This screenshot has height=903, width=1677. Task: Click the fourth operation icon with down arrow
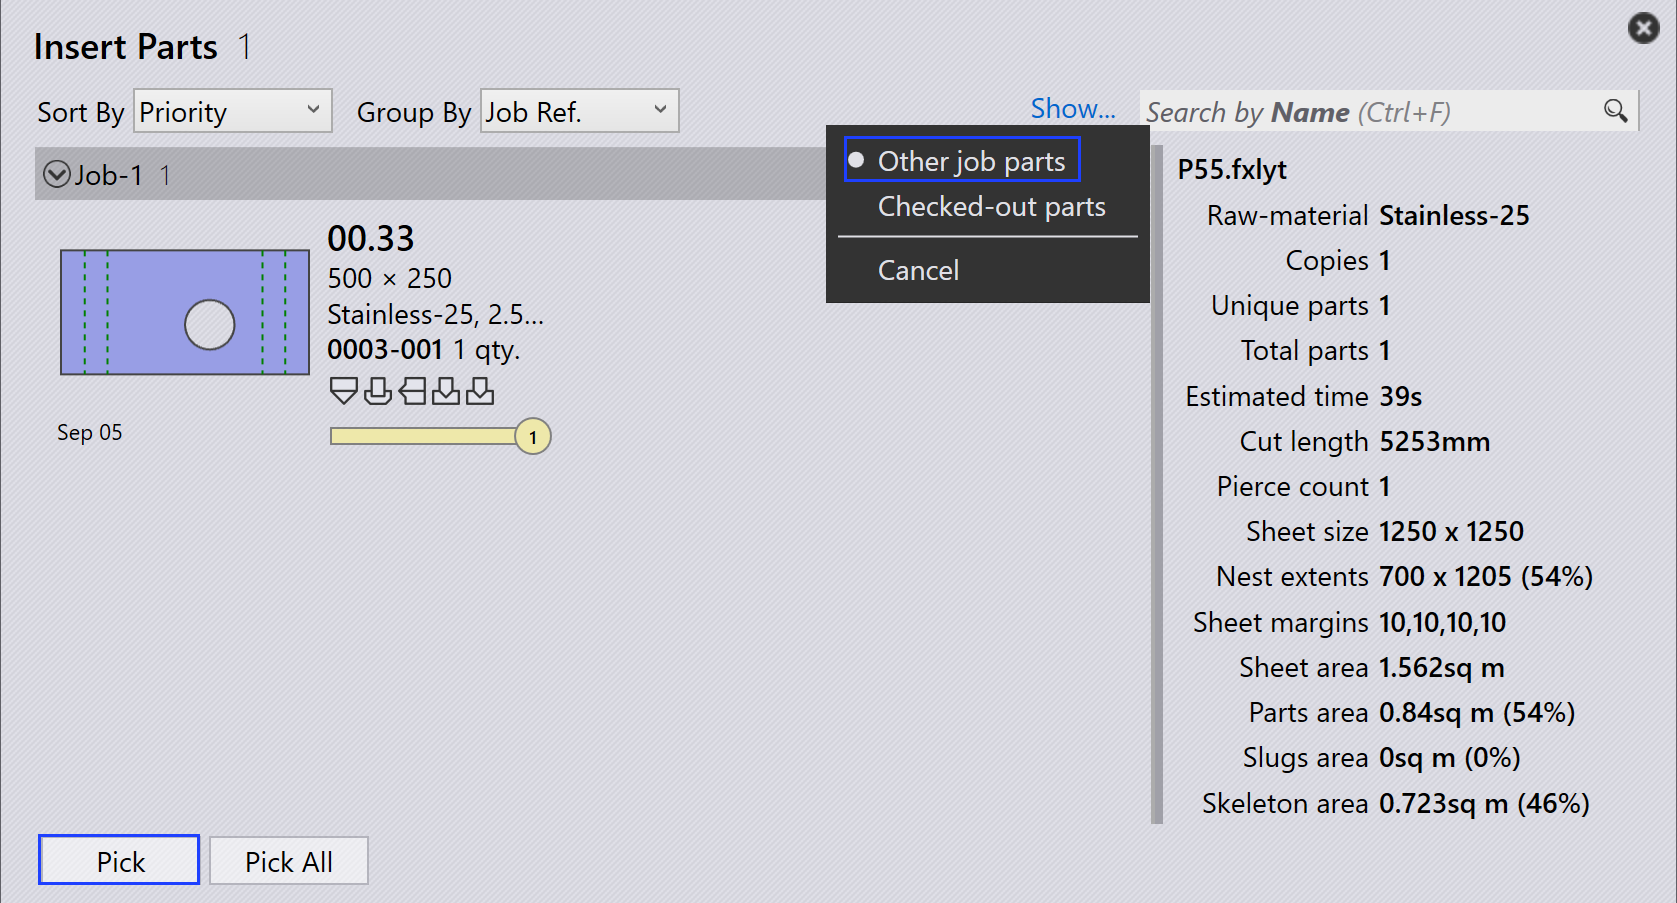[446, 391]
